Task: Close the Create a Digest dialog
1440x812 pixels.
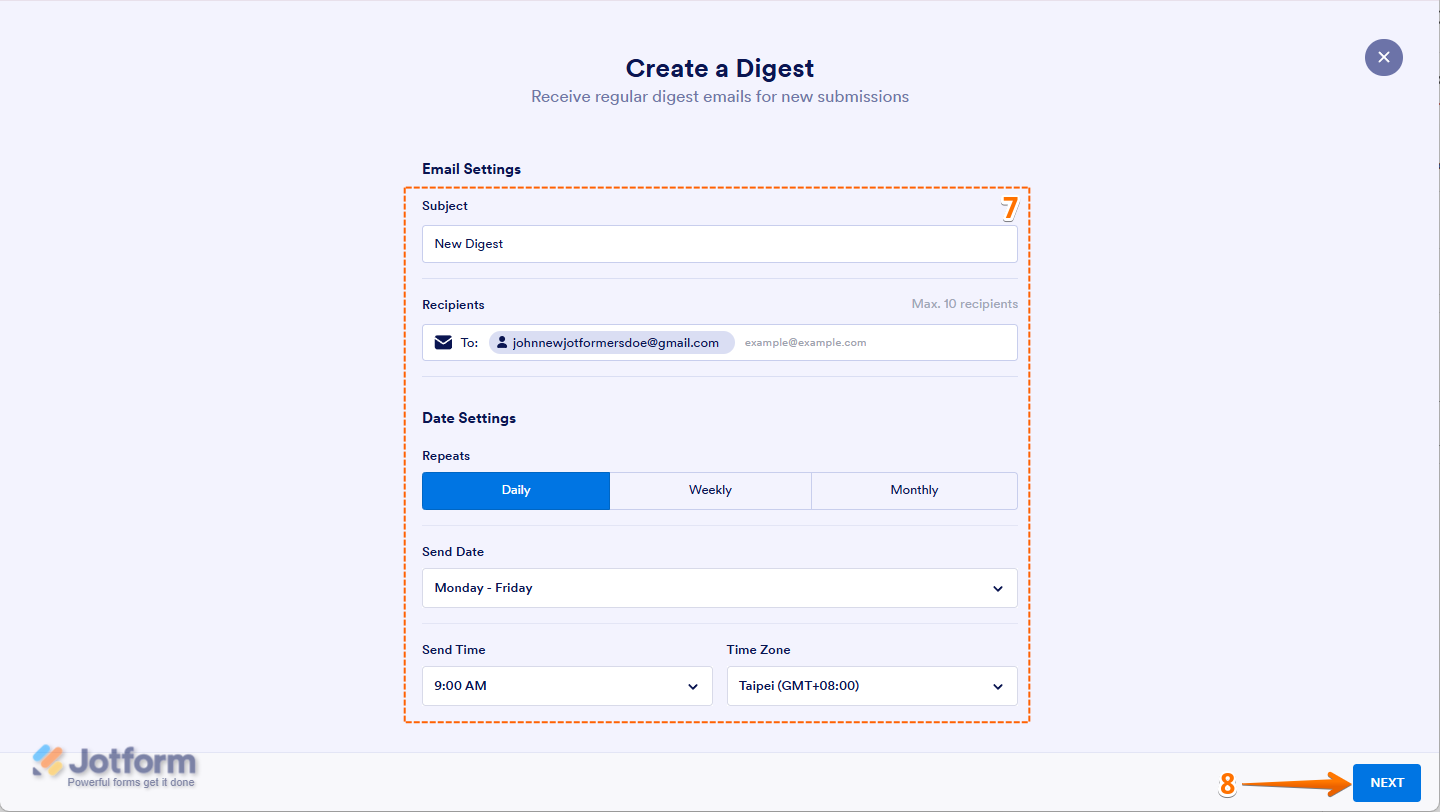Action: click(x=1383, y=58)
